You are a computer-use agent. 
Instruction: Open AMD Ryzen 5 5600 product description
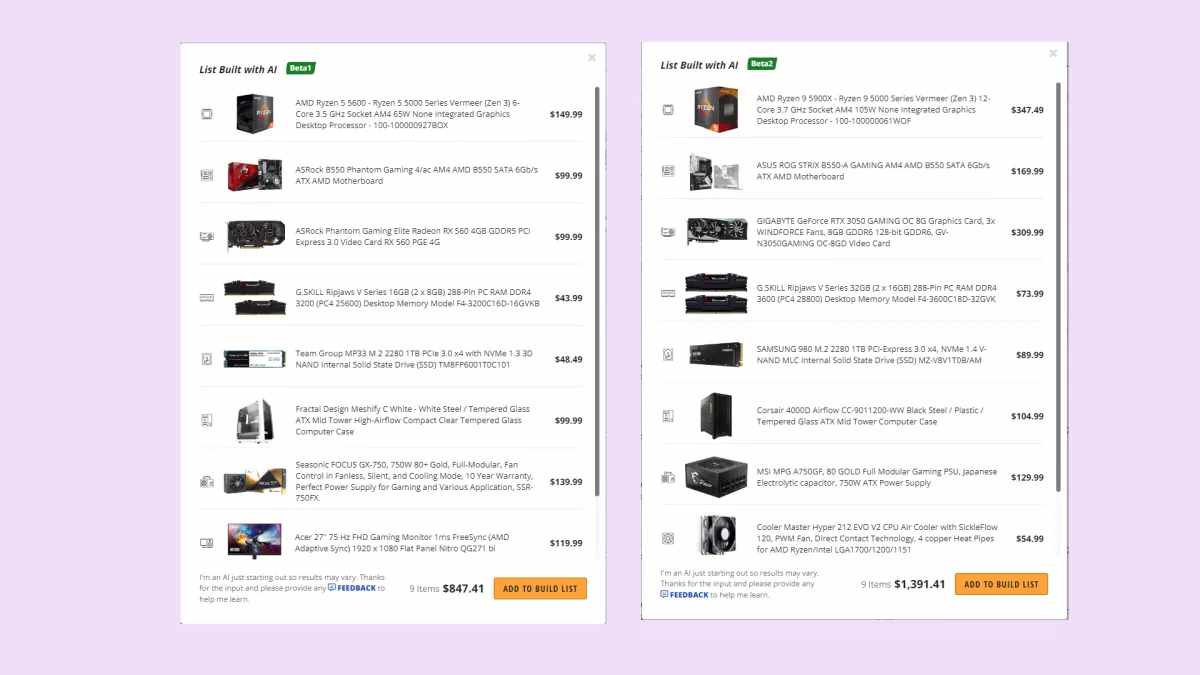(x=408, y=114)
